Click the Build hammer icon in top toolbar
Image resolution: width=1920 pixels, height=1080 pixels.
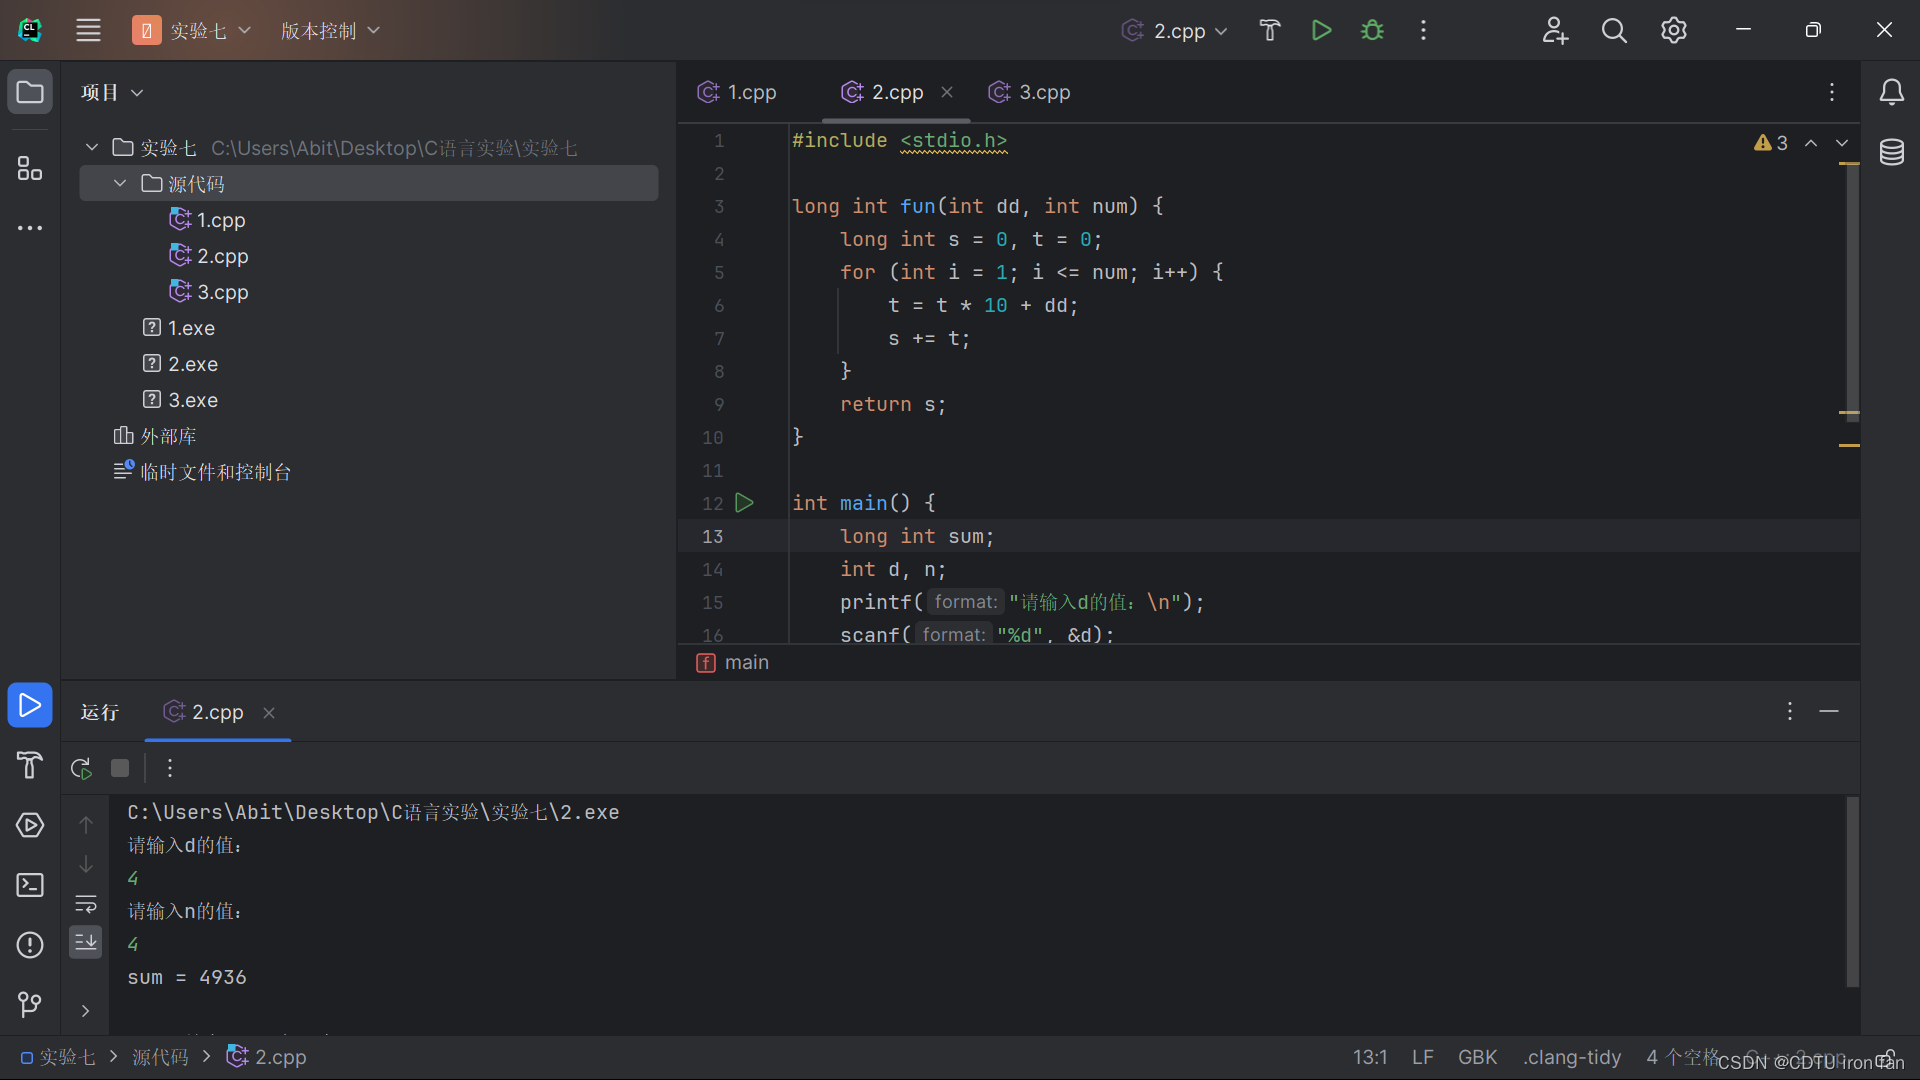pyautogui.click(x=1269, y=30)
